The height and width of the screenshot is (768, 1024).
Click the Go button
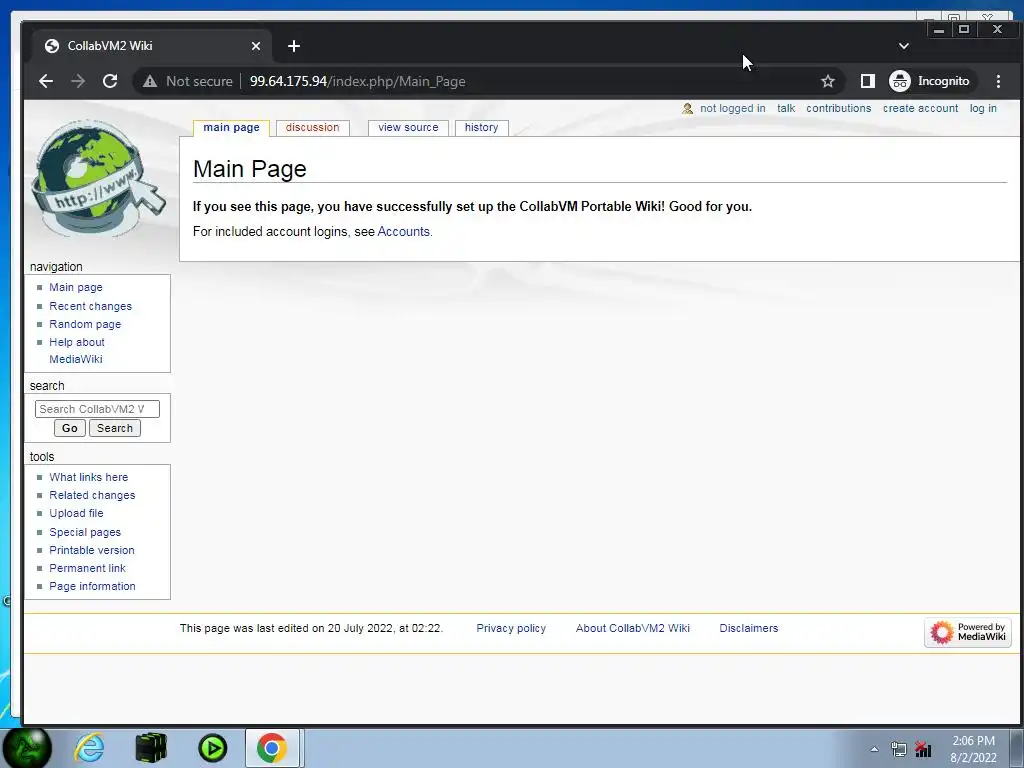[x=70, y=428]
